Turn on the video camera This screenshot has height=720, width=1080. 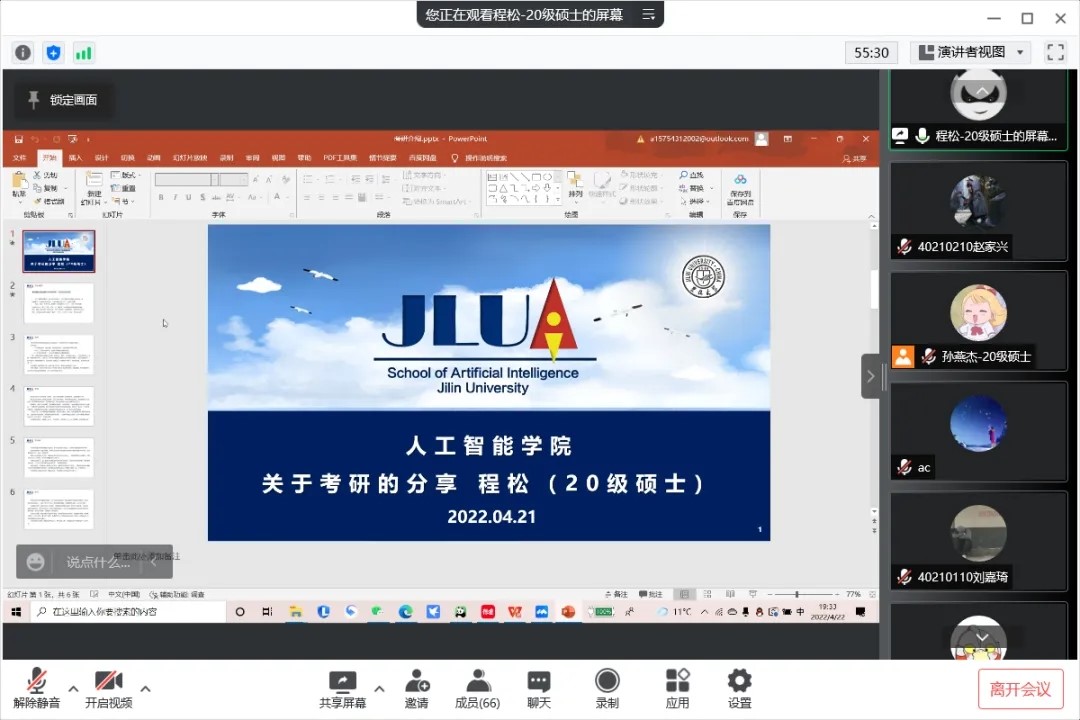108,683
